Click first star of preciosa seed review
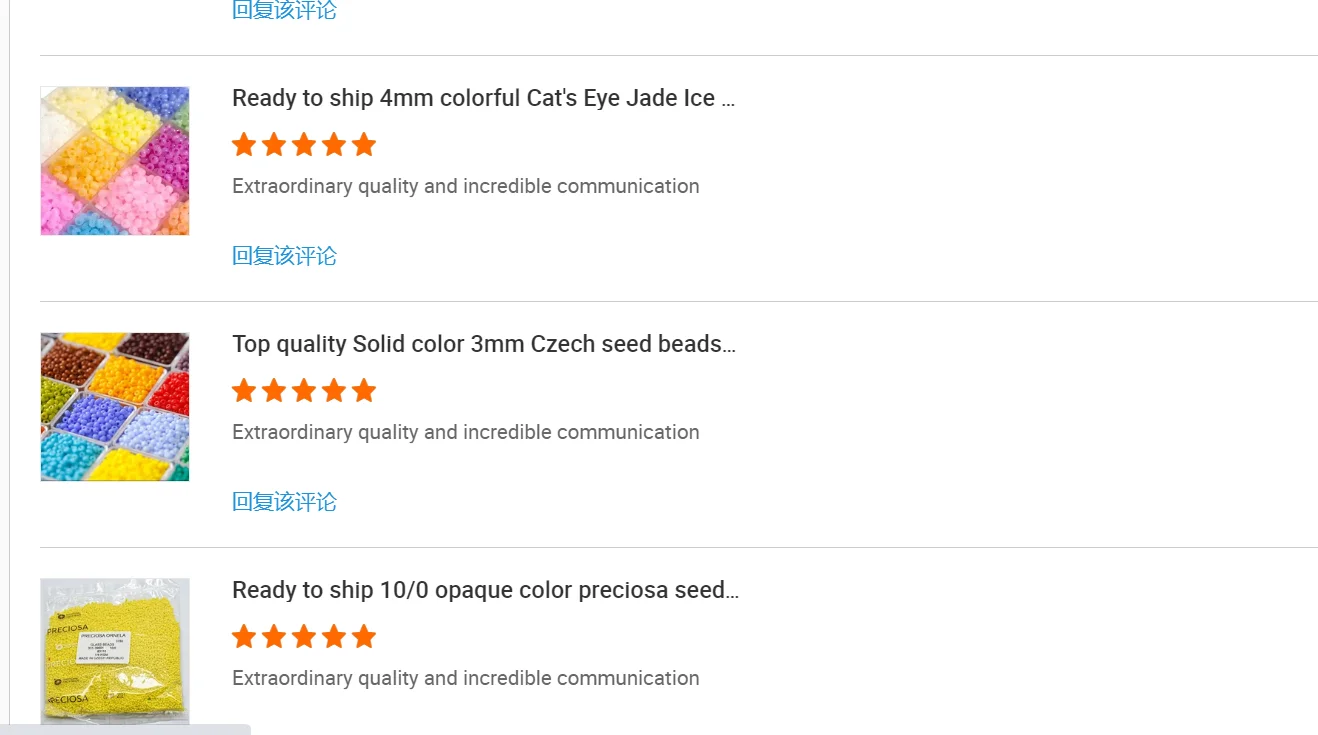1318x735 pixels. 244,637
